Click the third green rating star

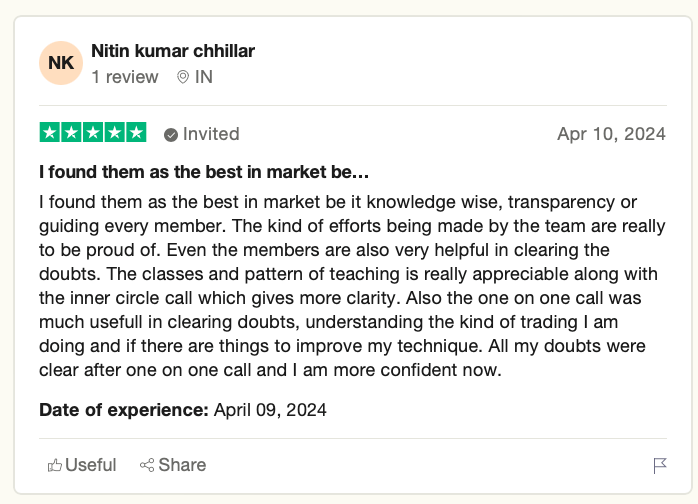[x=93, y=133]
